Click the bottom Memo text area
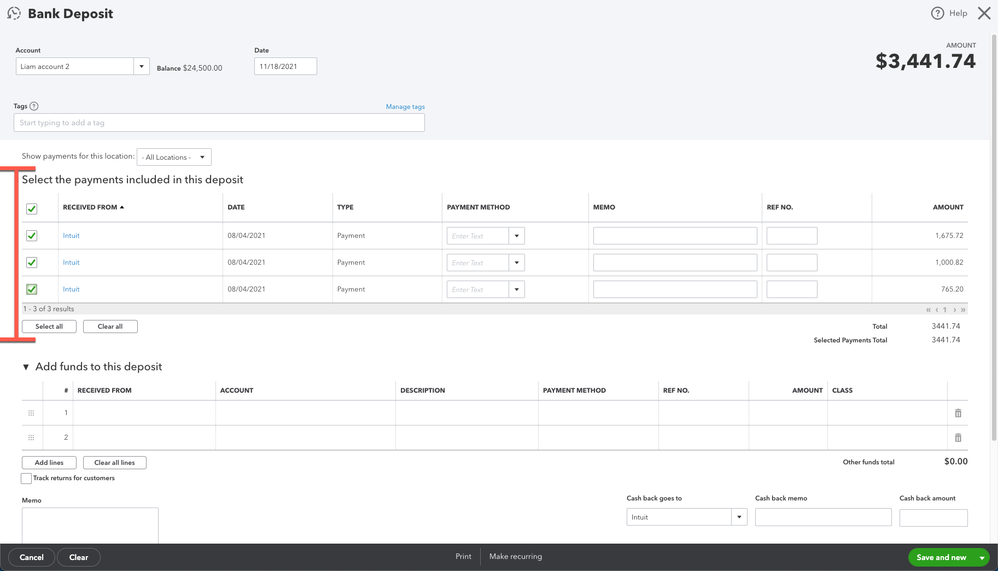The height and width of the screenshot is (571, 998). [x=90, y=525]
